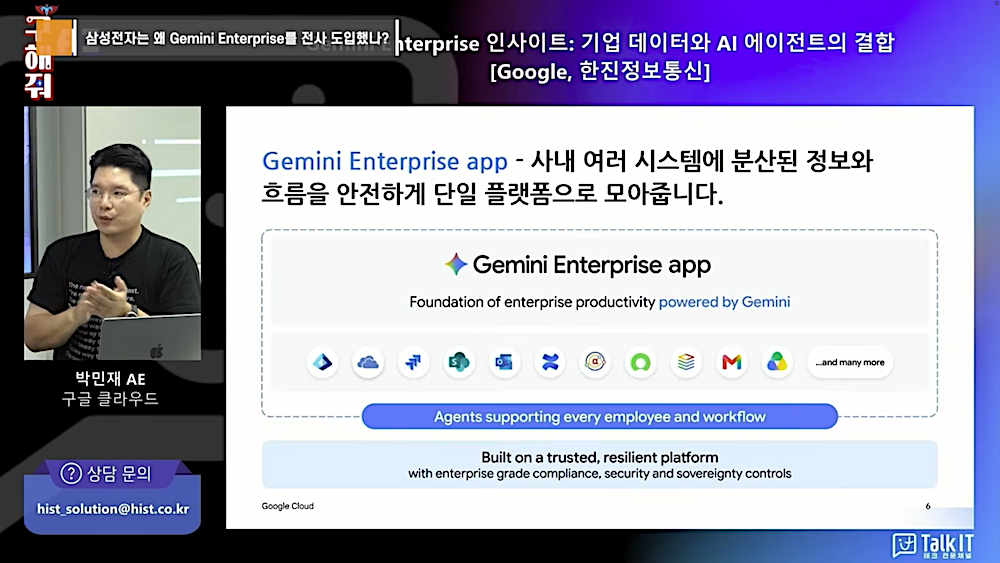Click the red channel logo at top-left
The width and height of the screenshot is (1000, 563).
point(39,52)
